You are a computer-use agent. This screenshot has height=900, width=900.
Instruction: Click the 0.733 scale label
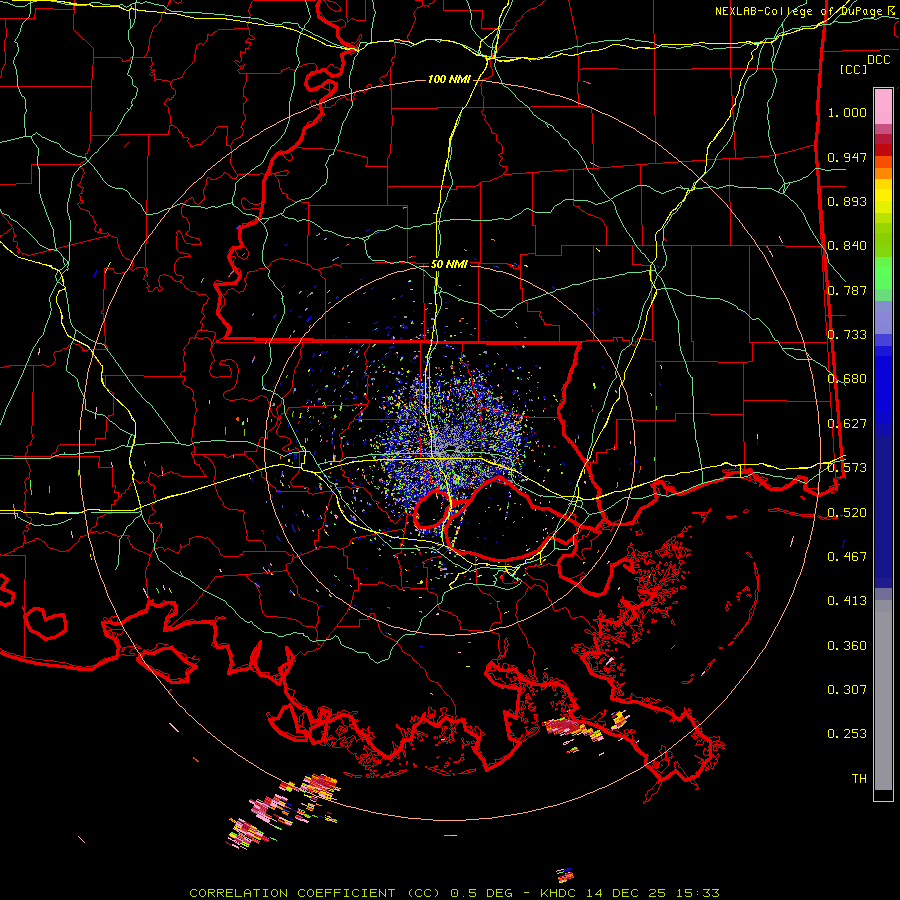pyautogui.click(x=847, y=335)
